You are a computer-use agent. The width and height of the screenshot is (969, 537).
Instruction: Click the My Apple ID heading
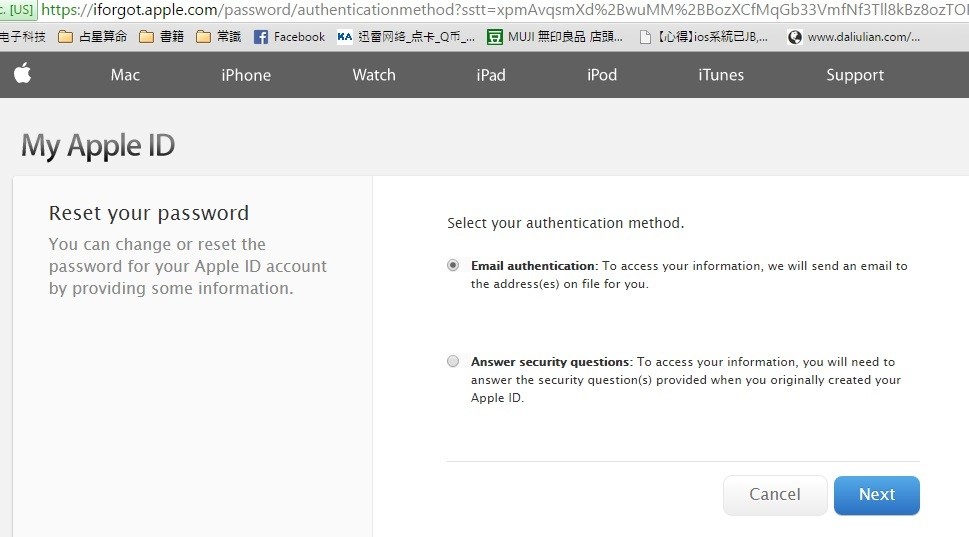point(98,146)
